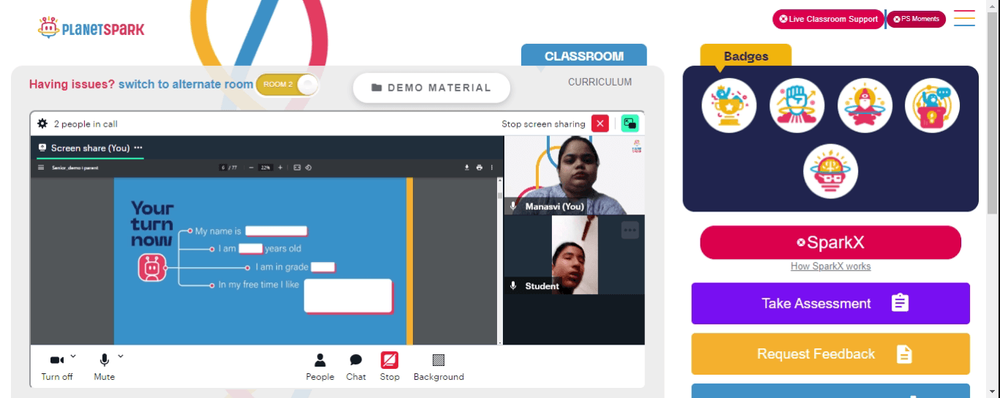Image resolution: width=1000 pixels, height=398 pixels.
Task: Mute the microphone
Action: point(104,367)
